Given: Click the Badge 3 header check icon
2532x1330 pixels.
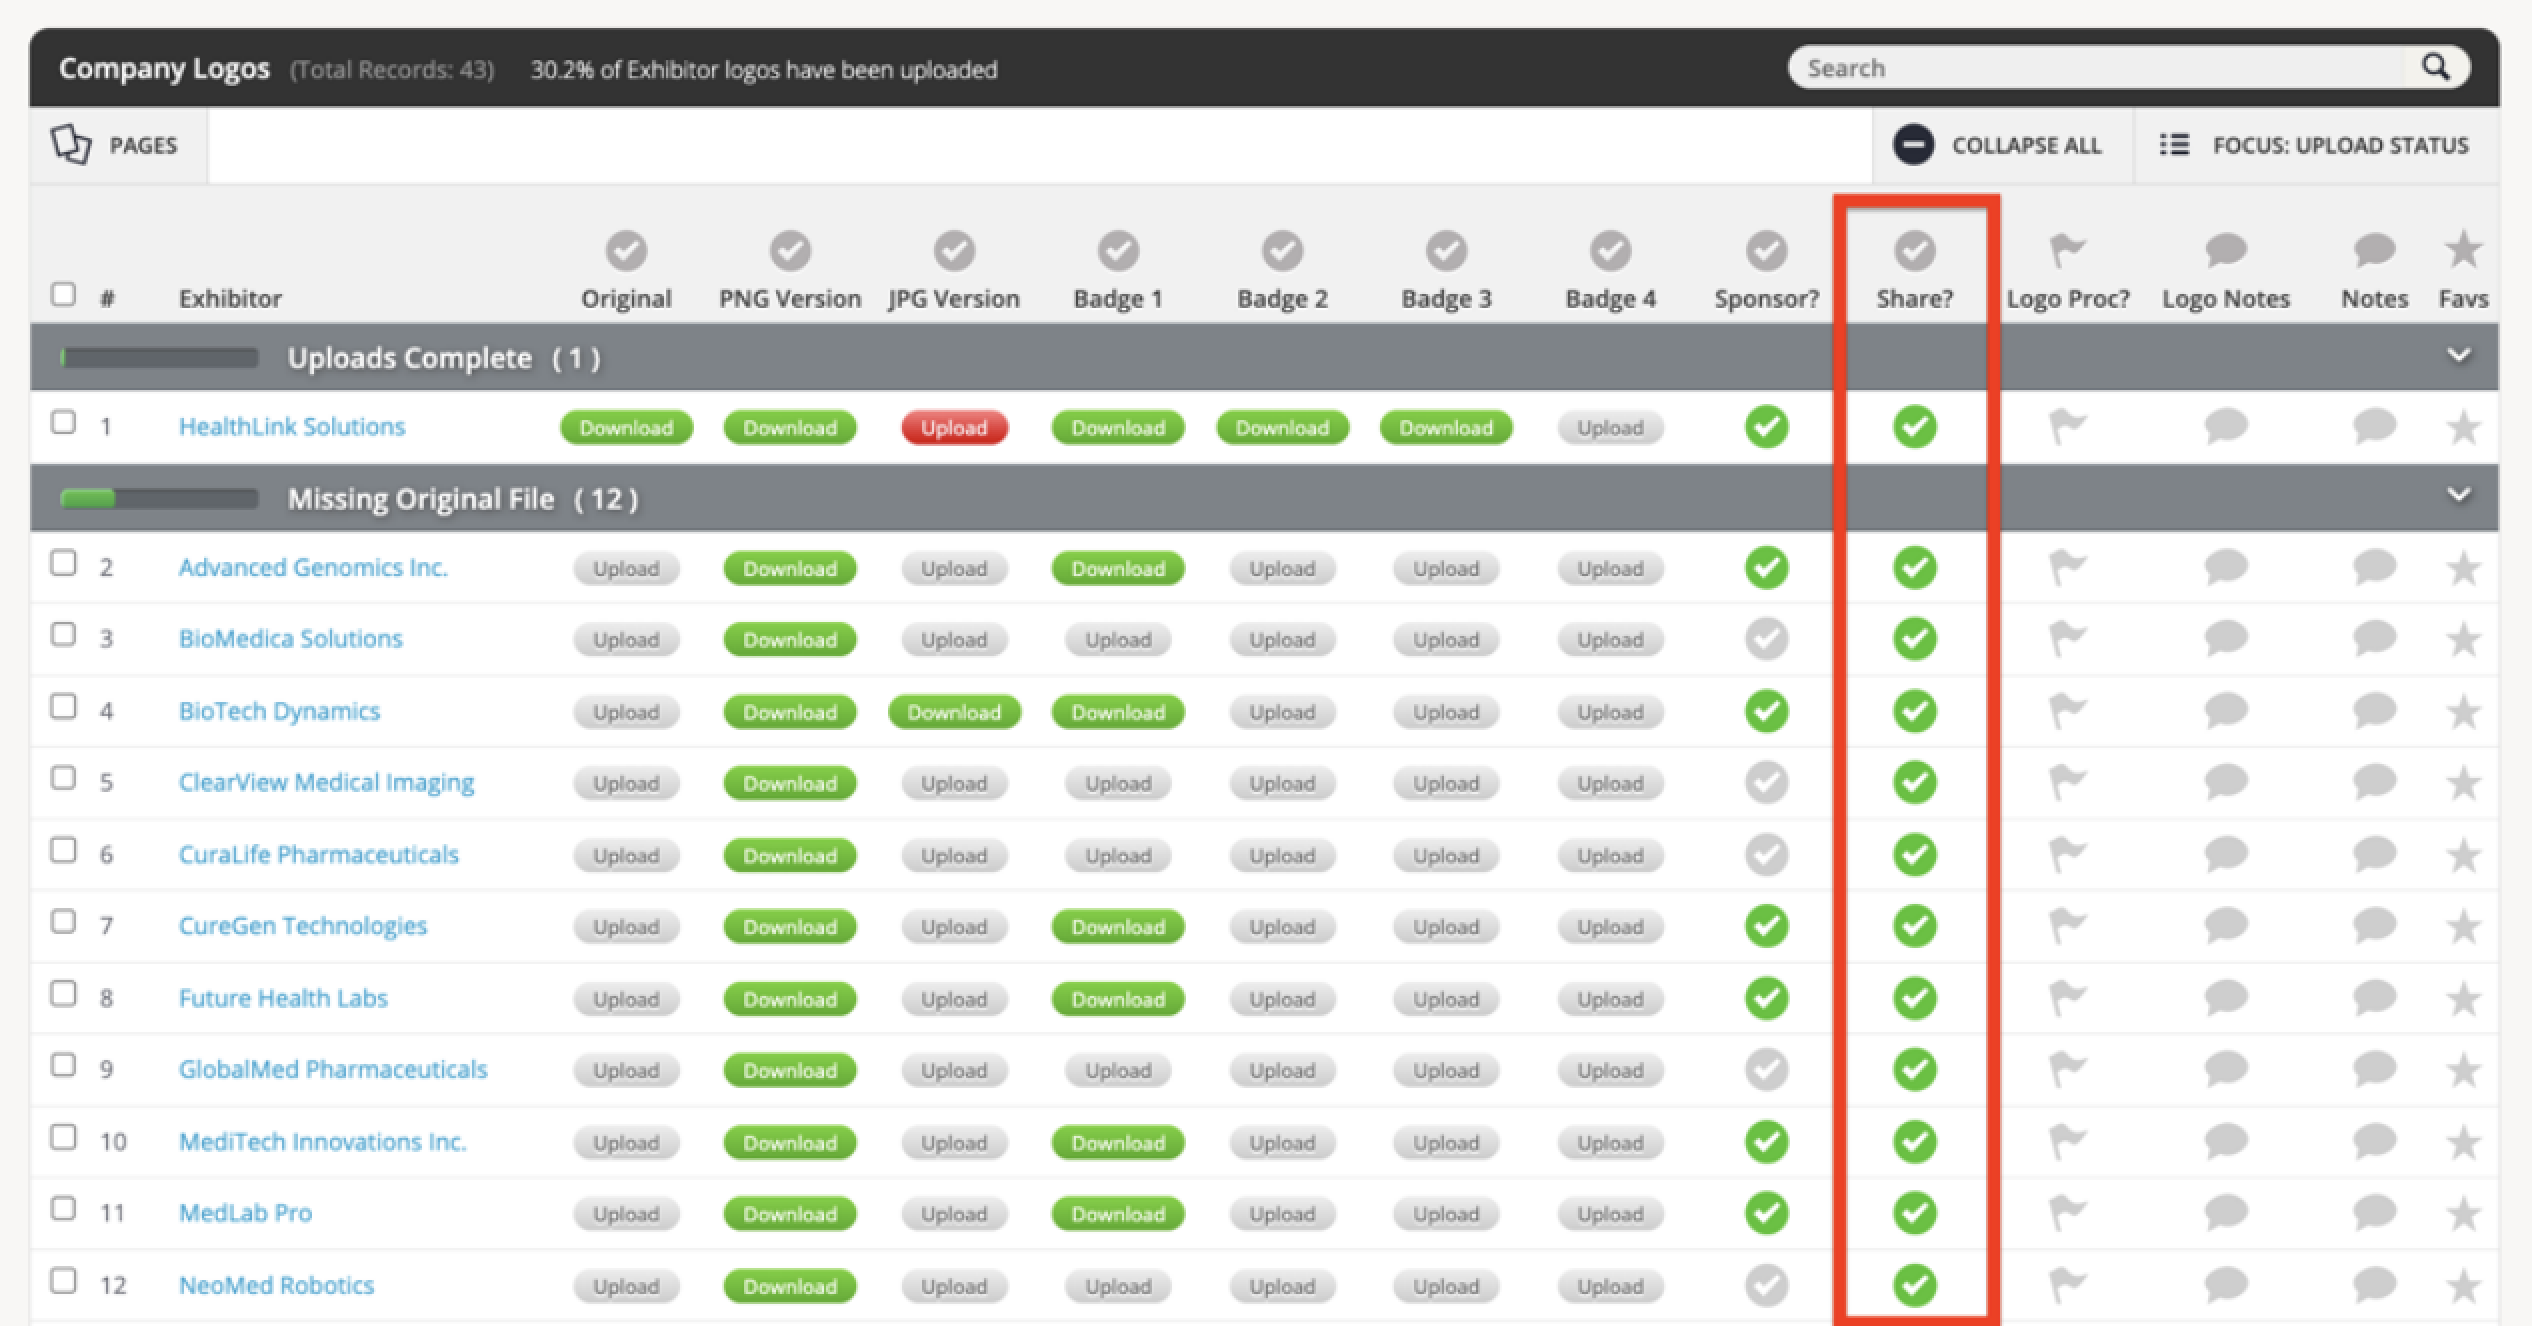Looking at the screenshot, I should tap(1446, 250).
